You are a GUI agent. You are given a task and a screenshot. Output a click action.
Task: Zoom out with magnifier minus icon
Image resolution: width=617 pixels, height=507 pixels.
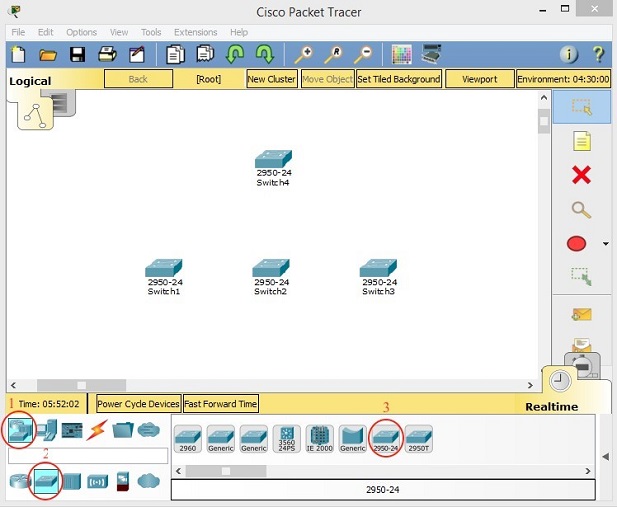click(x=363, y=54)
